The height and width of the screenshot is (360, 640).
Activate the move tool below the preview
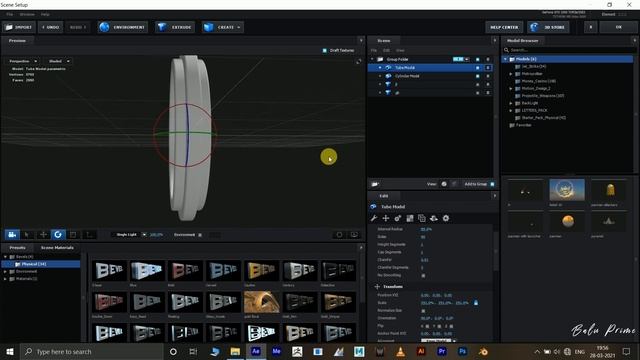pos(43,235)
